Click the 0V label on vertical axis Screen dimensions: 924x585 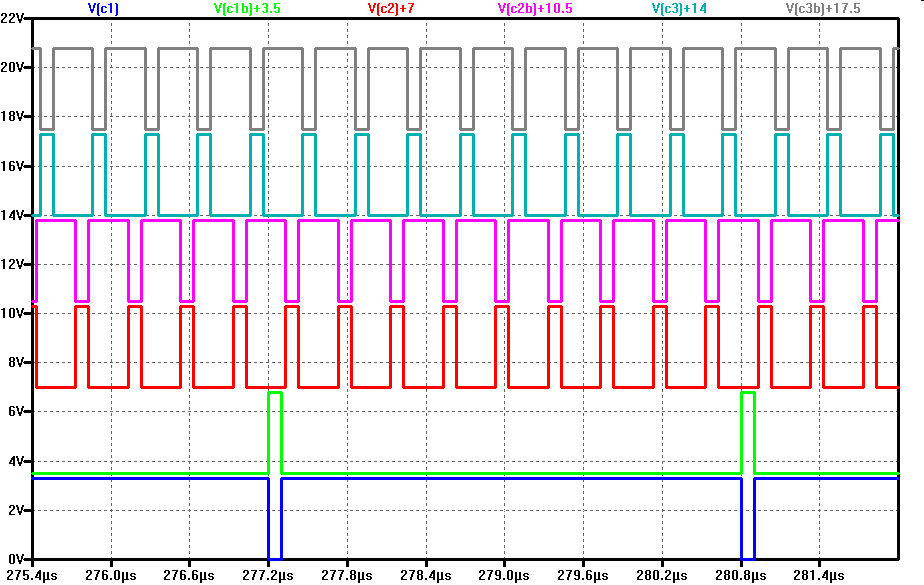pyautogui.click(x=18, y=558)
